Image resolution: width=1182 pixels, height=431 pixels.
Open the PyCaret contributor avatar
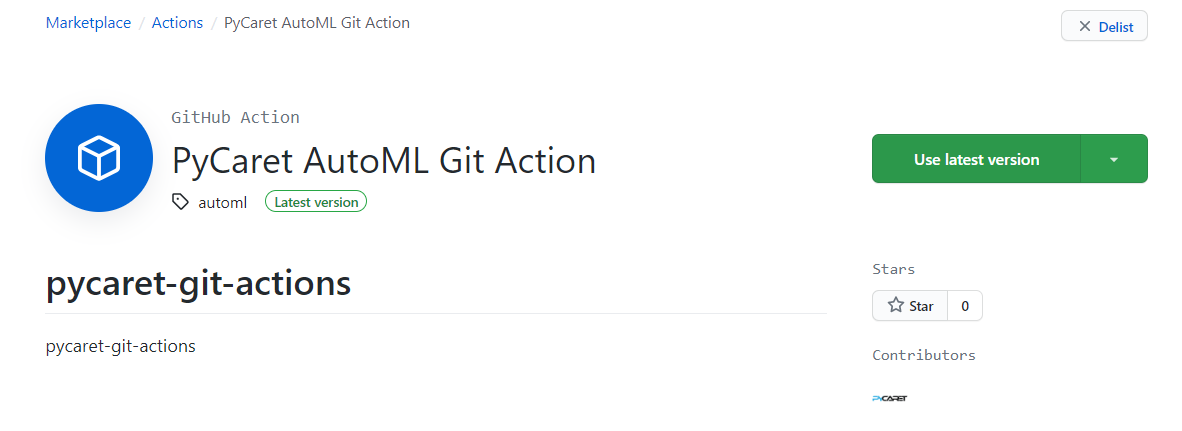(889, 398)
